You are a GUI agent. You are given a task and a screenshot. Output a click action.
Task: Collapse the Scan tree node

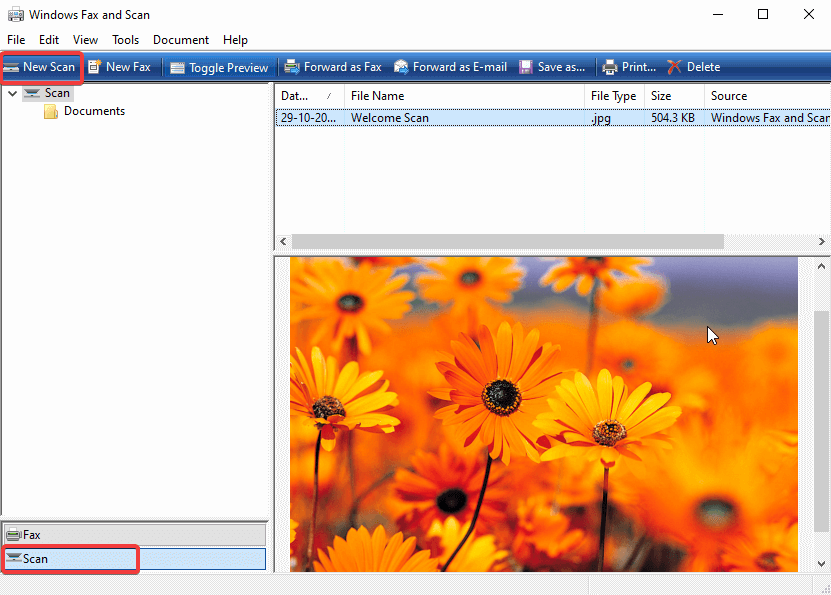click(12, 93)
